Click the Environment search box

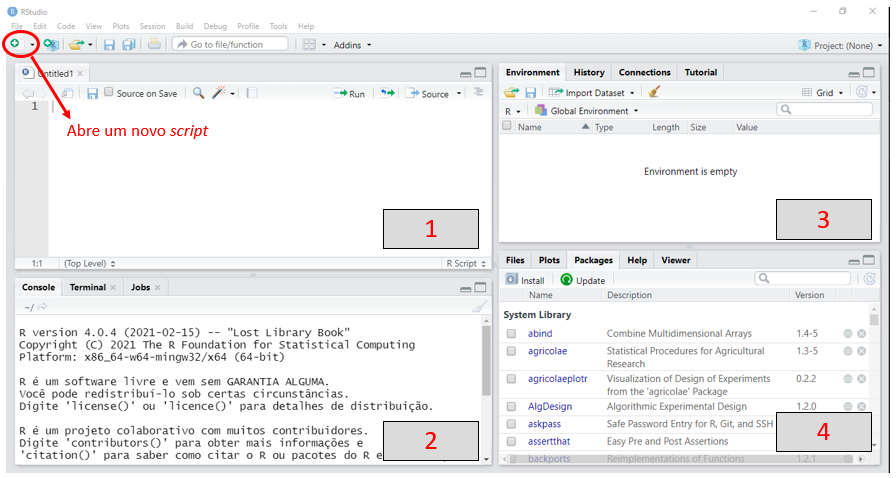(825, 109)
